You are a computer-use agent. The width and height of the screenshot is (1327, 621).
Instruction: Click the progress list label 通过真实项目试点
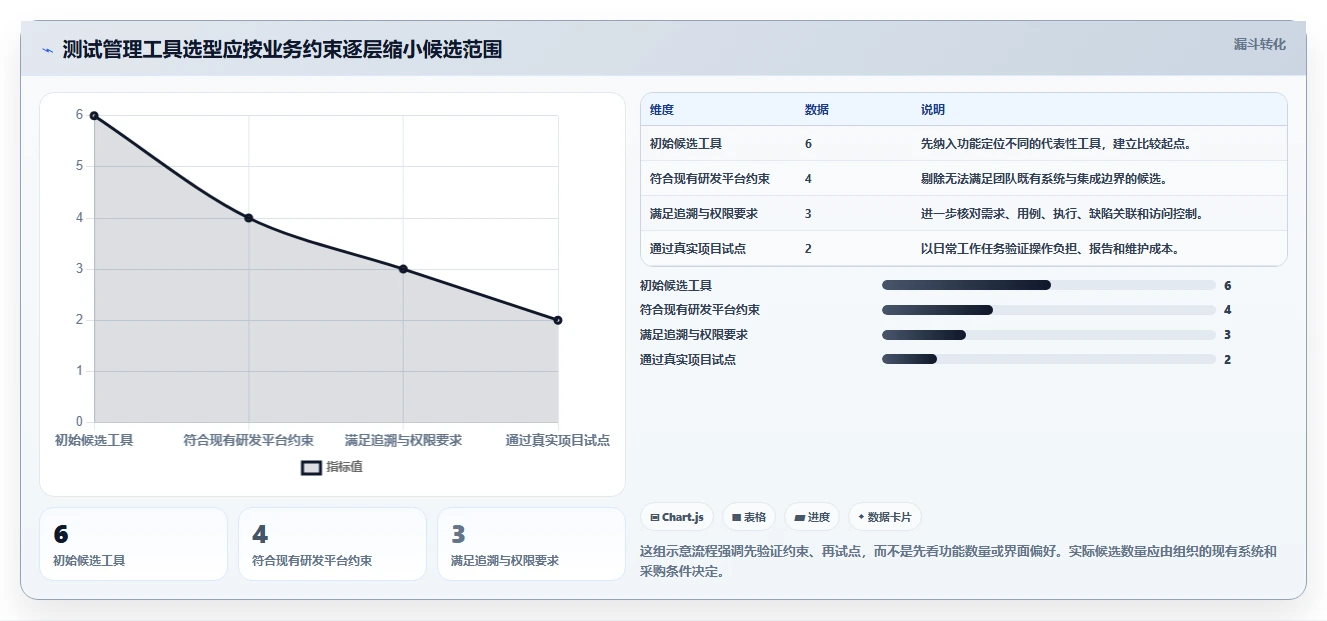[x=688, y=360]
